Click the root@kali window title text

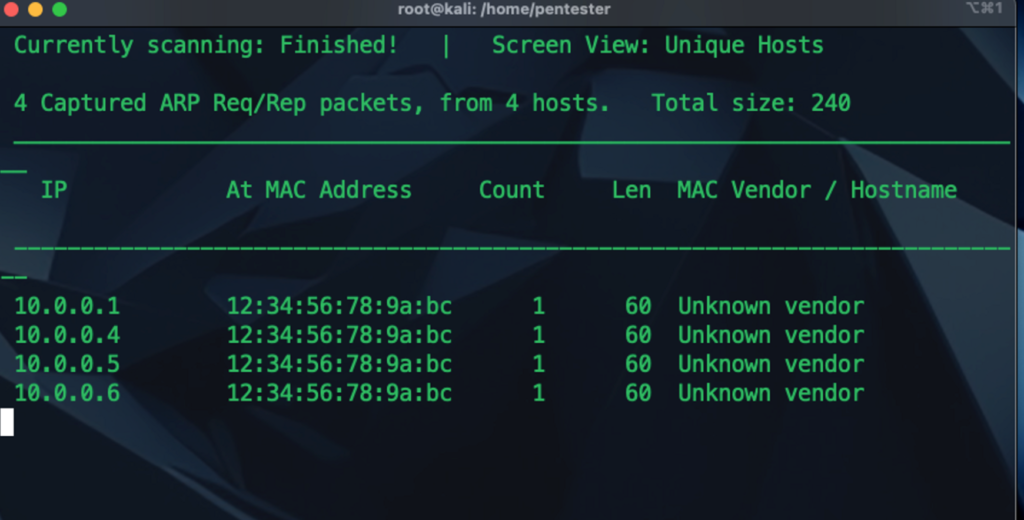point(504,9)
